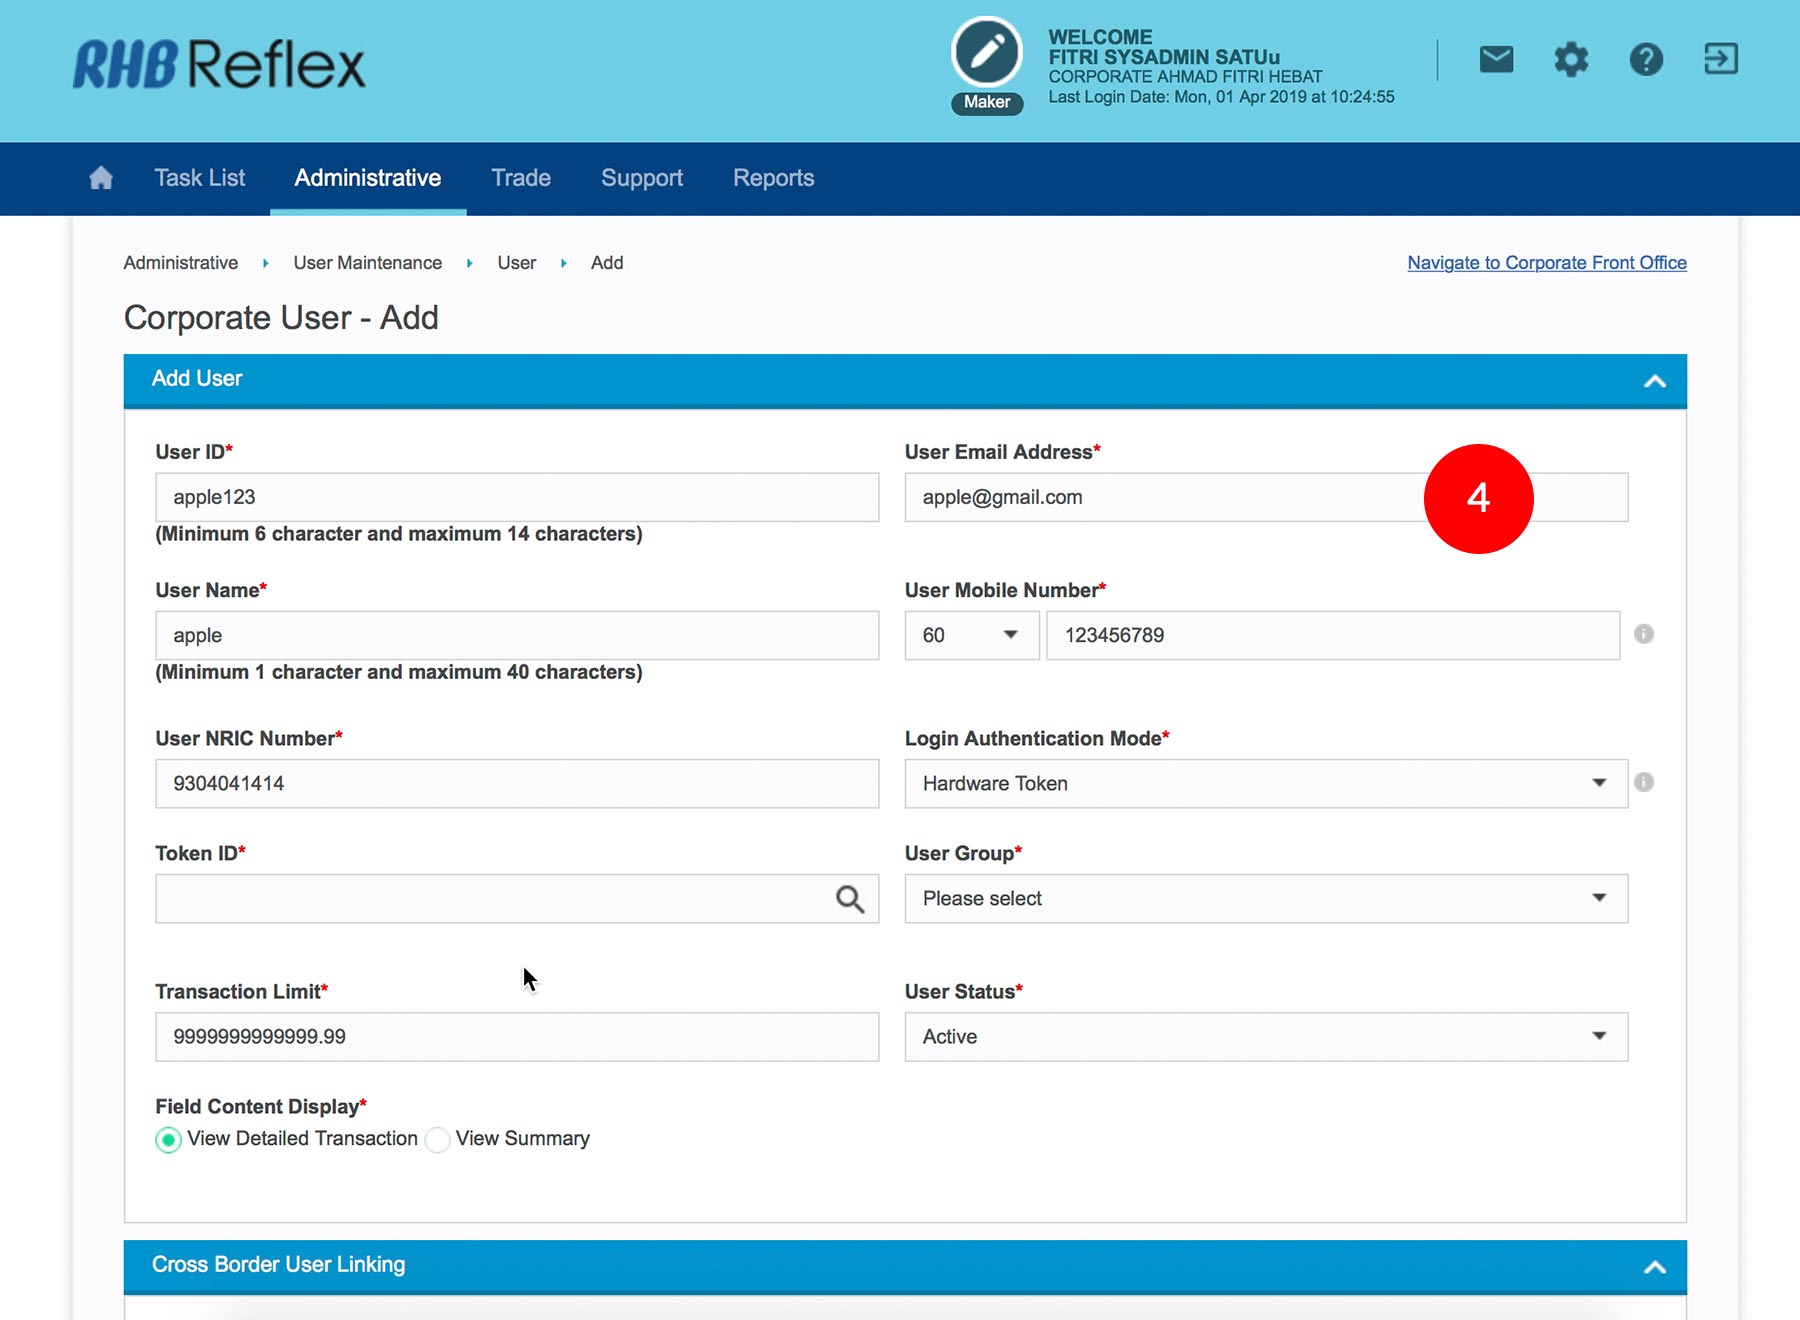
Task: Switch to the Reports tab
Action: tap(773, 178)
